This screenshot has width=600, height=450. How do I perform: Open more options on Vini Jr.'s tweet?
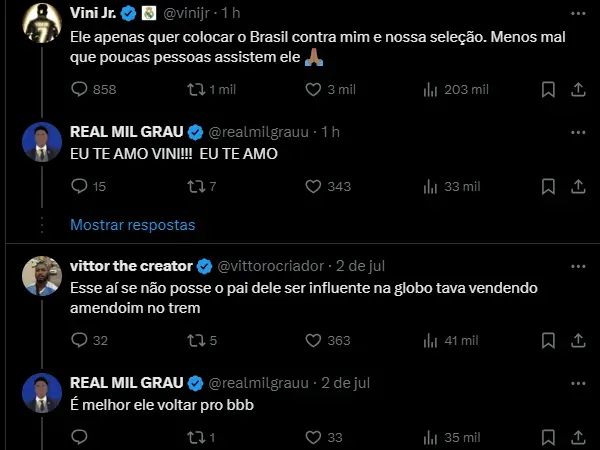coord(577,12)
